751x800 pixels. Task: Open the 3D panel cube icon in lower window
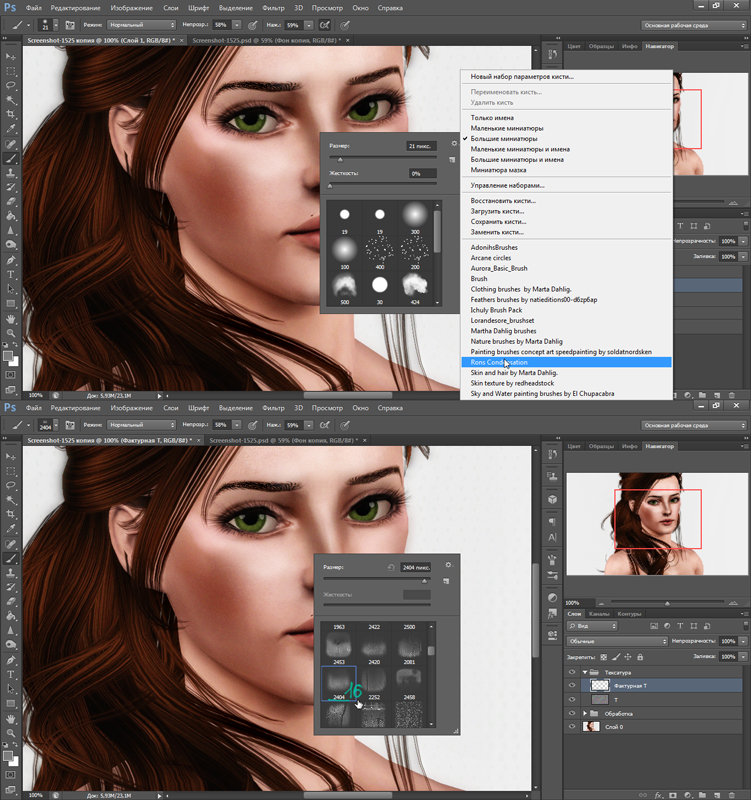coord(552,499)
